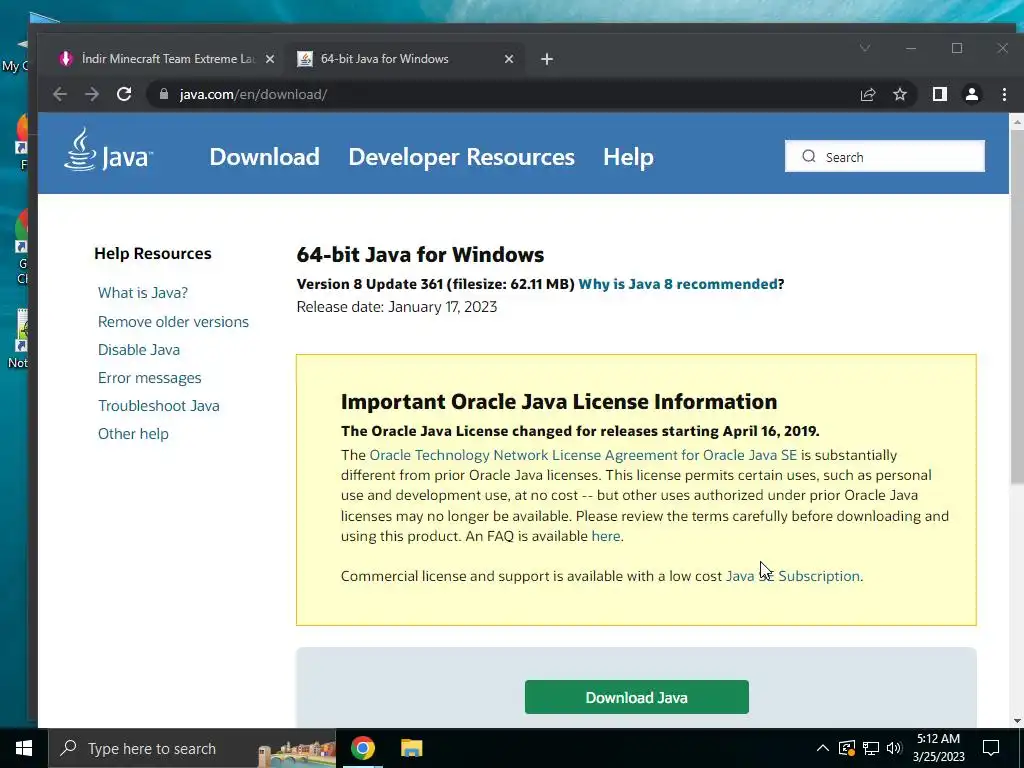Open the What is Java? link

(x=143, y=293)
